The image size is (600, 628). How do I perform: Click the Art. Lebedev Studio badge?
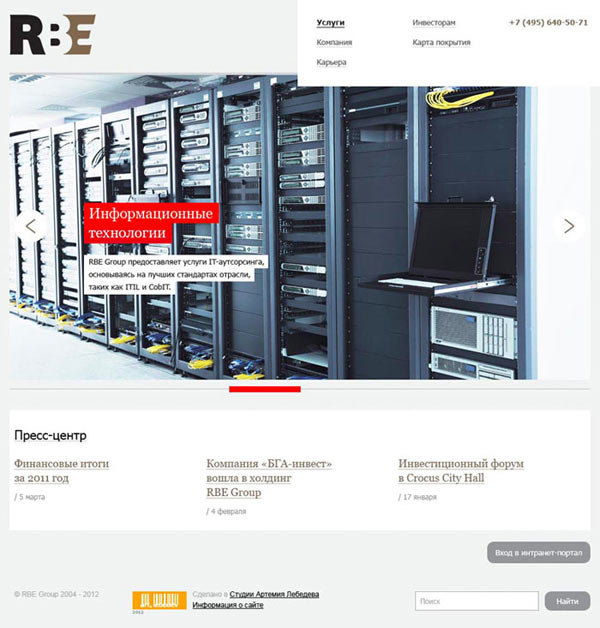pyautogui.click(x=159, y=601)
